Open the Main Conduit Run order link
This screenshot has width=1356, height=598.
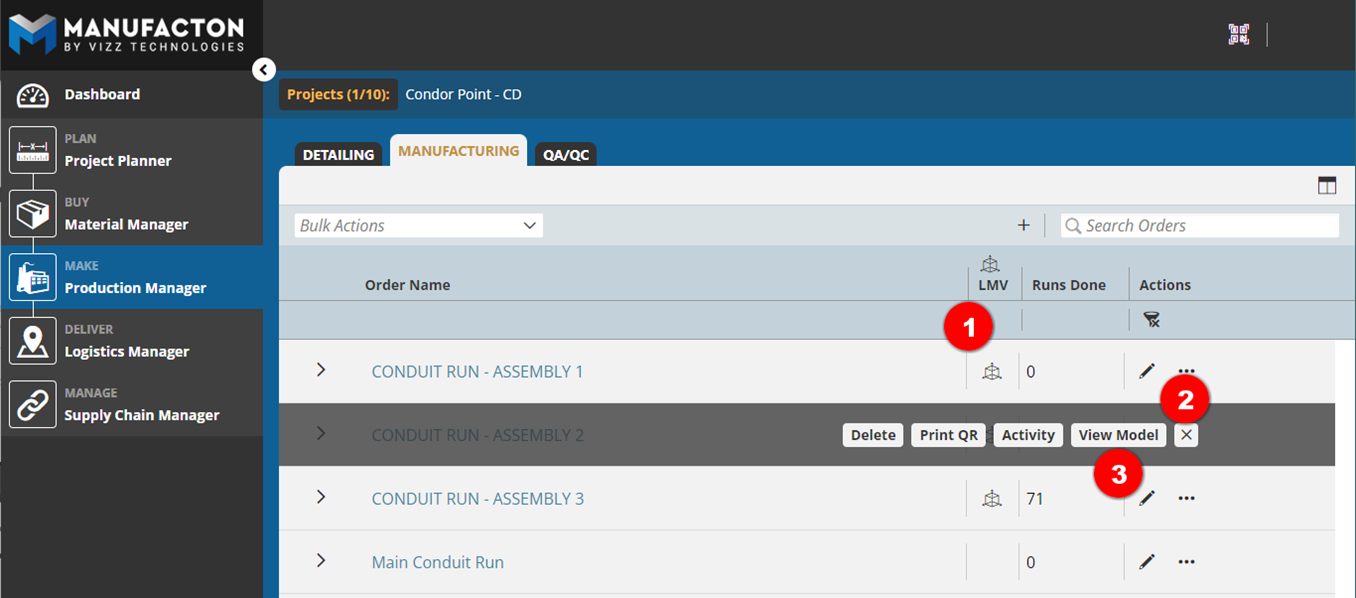click(437, 561)
